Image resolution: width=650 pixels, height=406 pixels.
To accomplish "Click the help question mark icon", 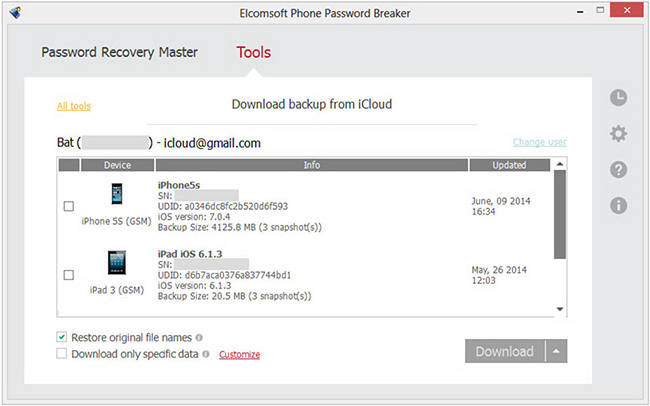I will (618, 169).
